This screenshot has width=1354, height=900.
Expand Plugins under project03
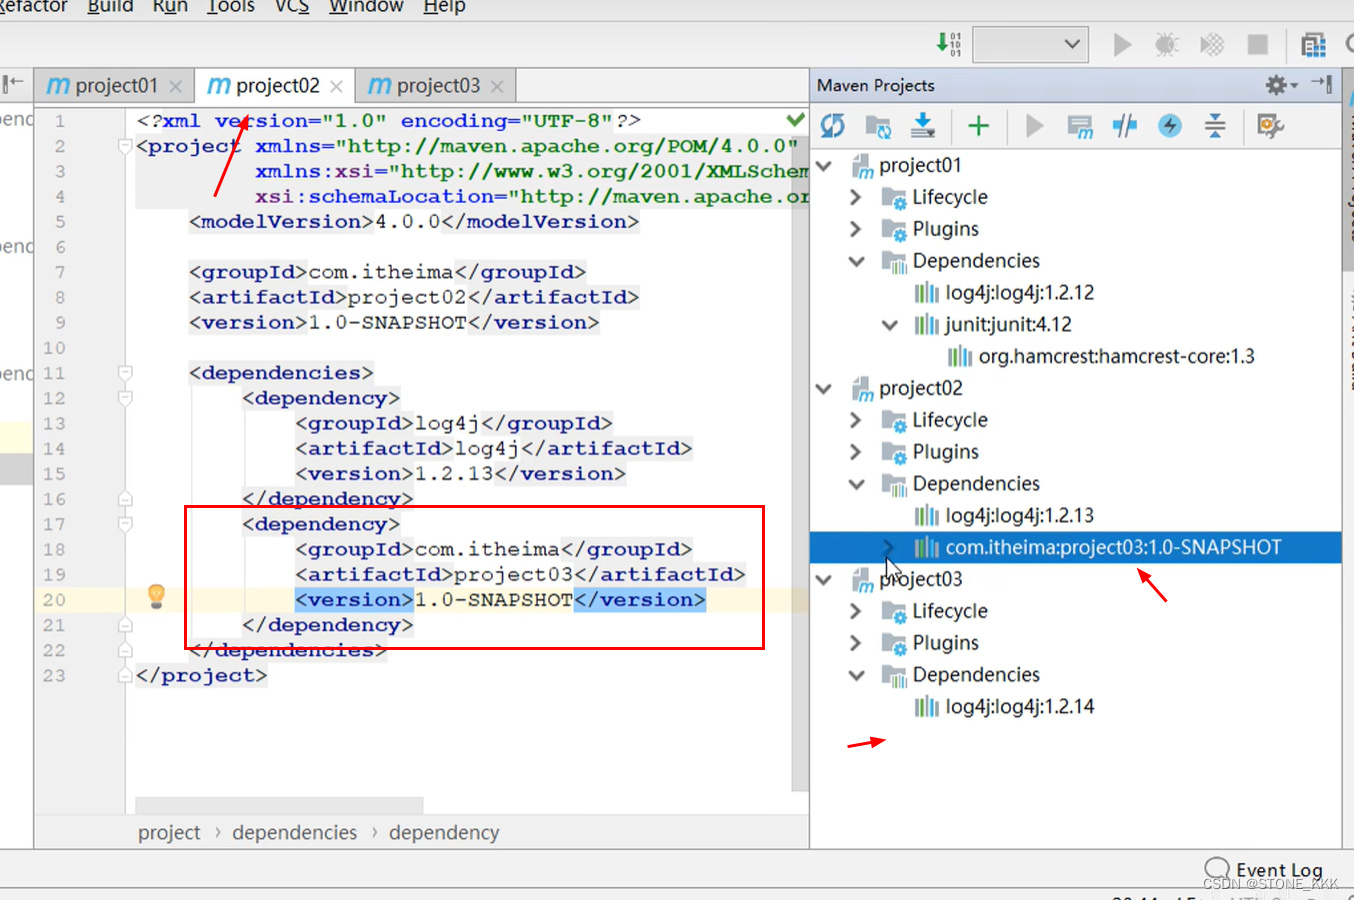(x=856, y=644)
